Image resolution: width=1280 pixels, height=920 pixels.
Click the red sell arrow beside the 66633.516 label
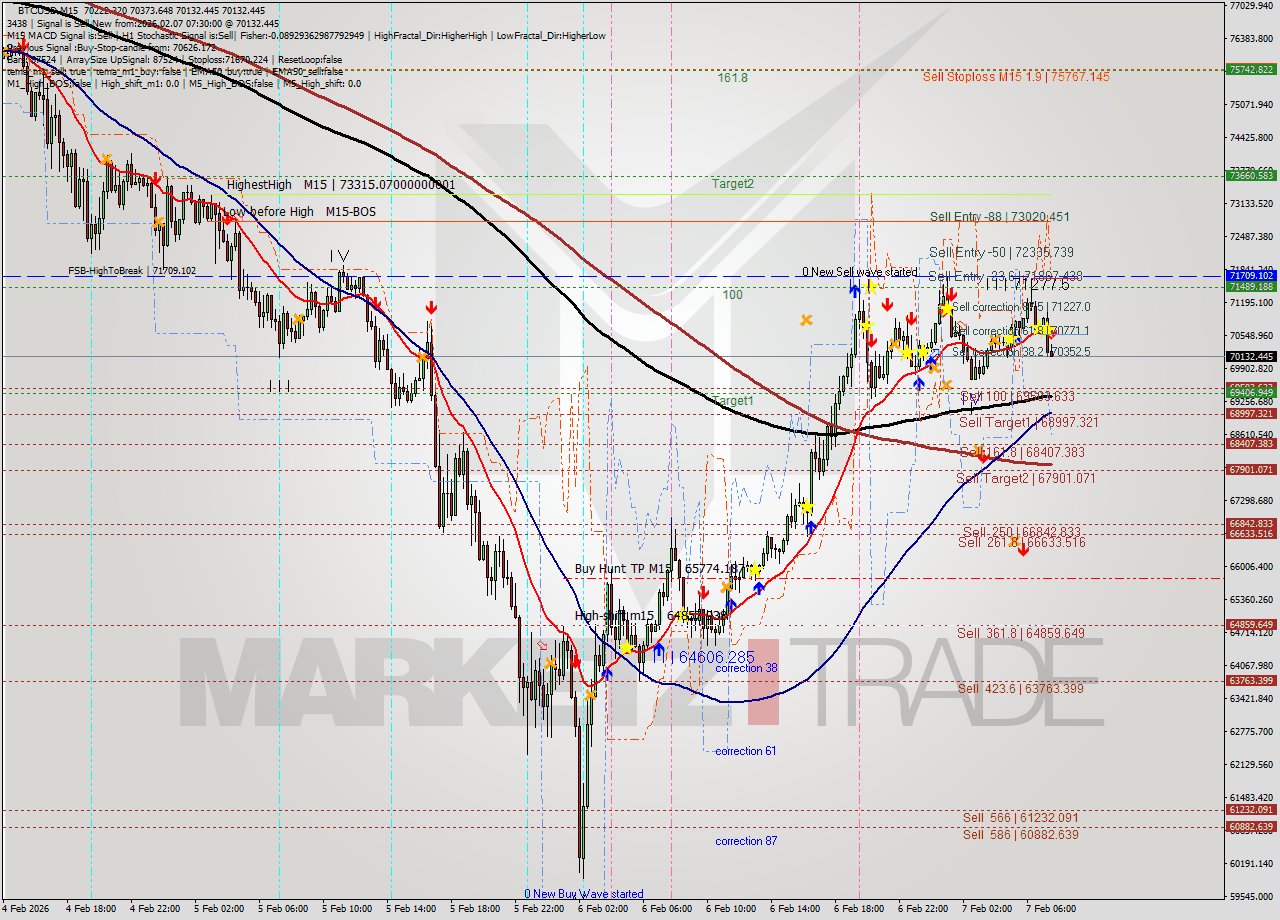pyautogui.click(x=1022, y=548)
